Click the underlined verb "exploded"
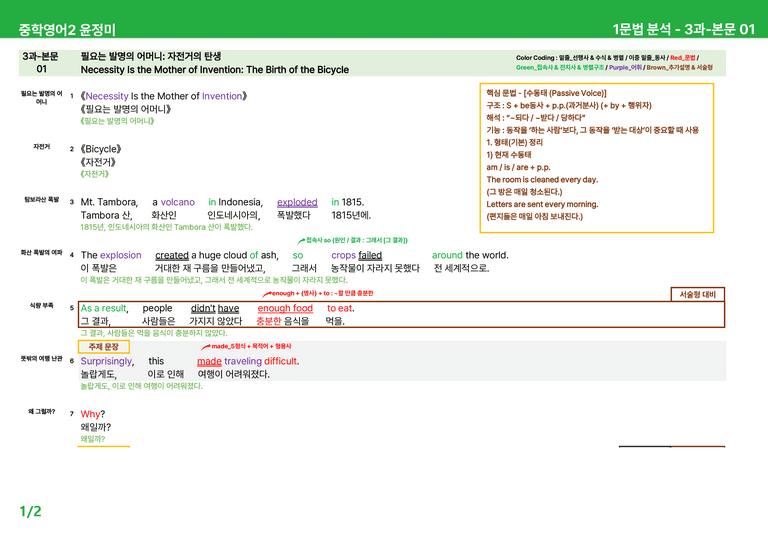This screenshot has width=768, height=543. [x=297, y=202]
